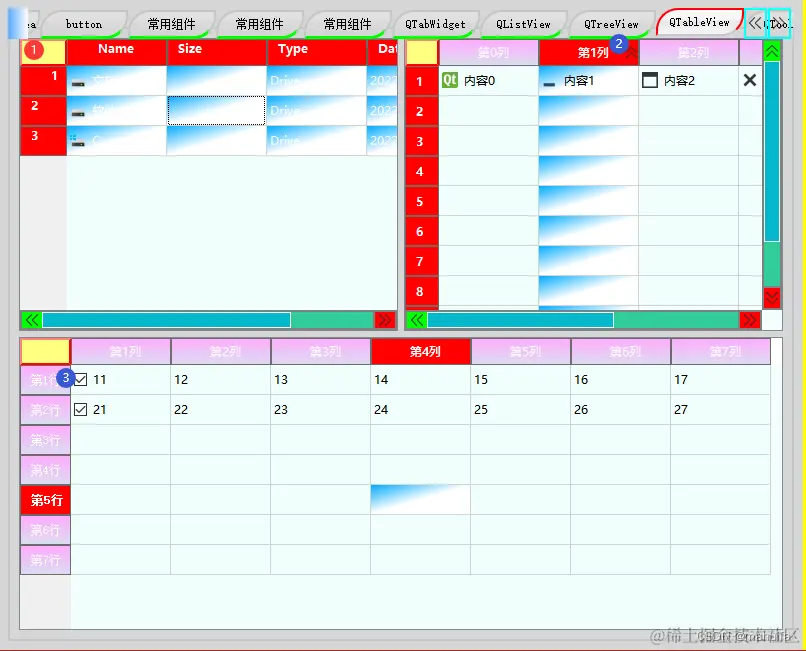Click the green left arrow under the 内容 table
This screenshot has height=651, width=806.
416,320
